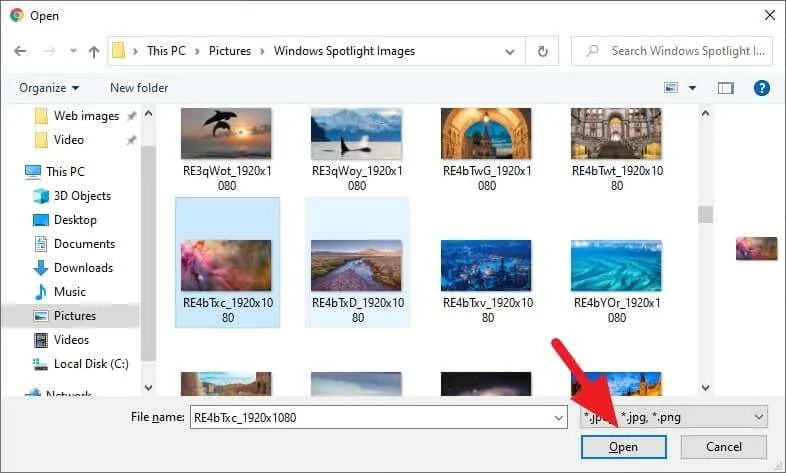Click the Downloads arrow icon

point(41,268)
